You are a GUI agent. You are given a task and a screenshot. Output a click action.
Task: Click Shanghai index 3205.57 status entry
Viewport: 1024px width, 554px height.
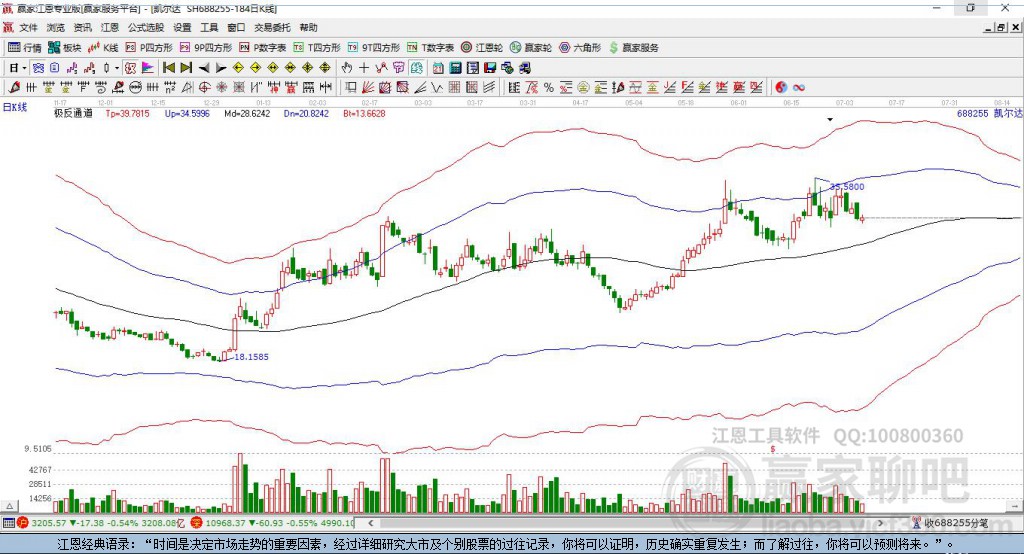tap(102, 523)
